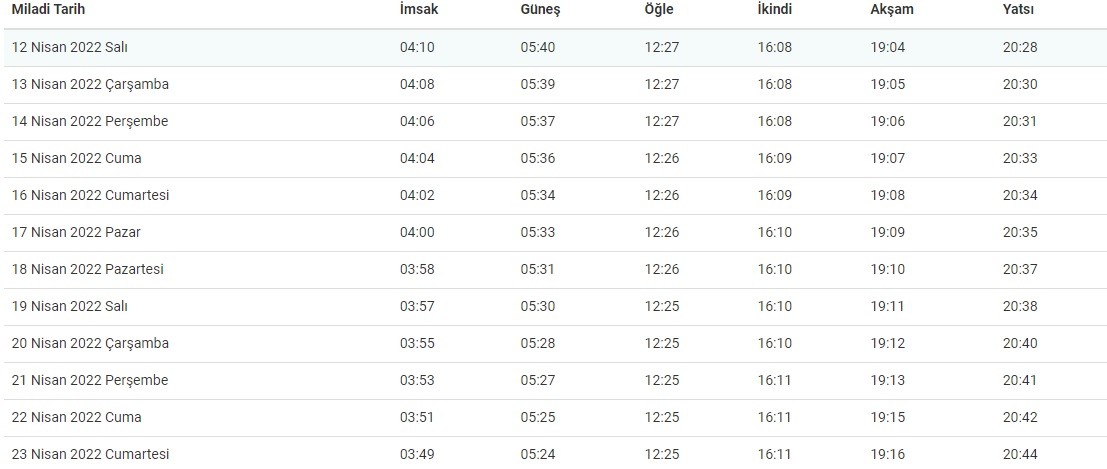The height and width of the screenshot is (469, 1107).
Task: Click the İmsak column header
Action: tap(418, 10)
